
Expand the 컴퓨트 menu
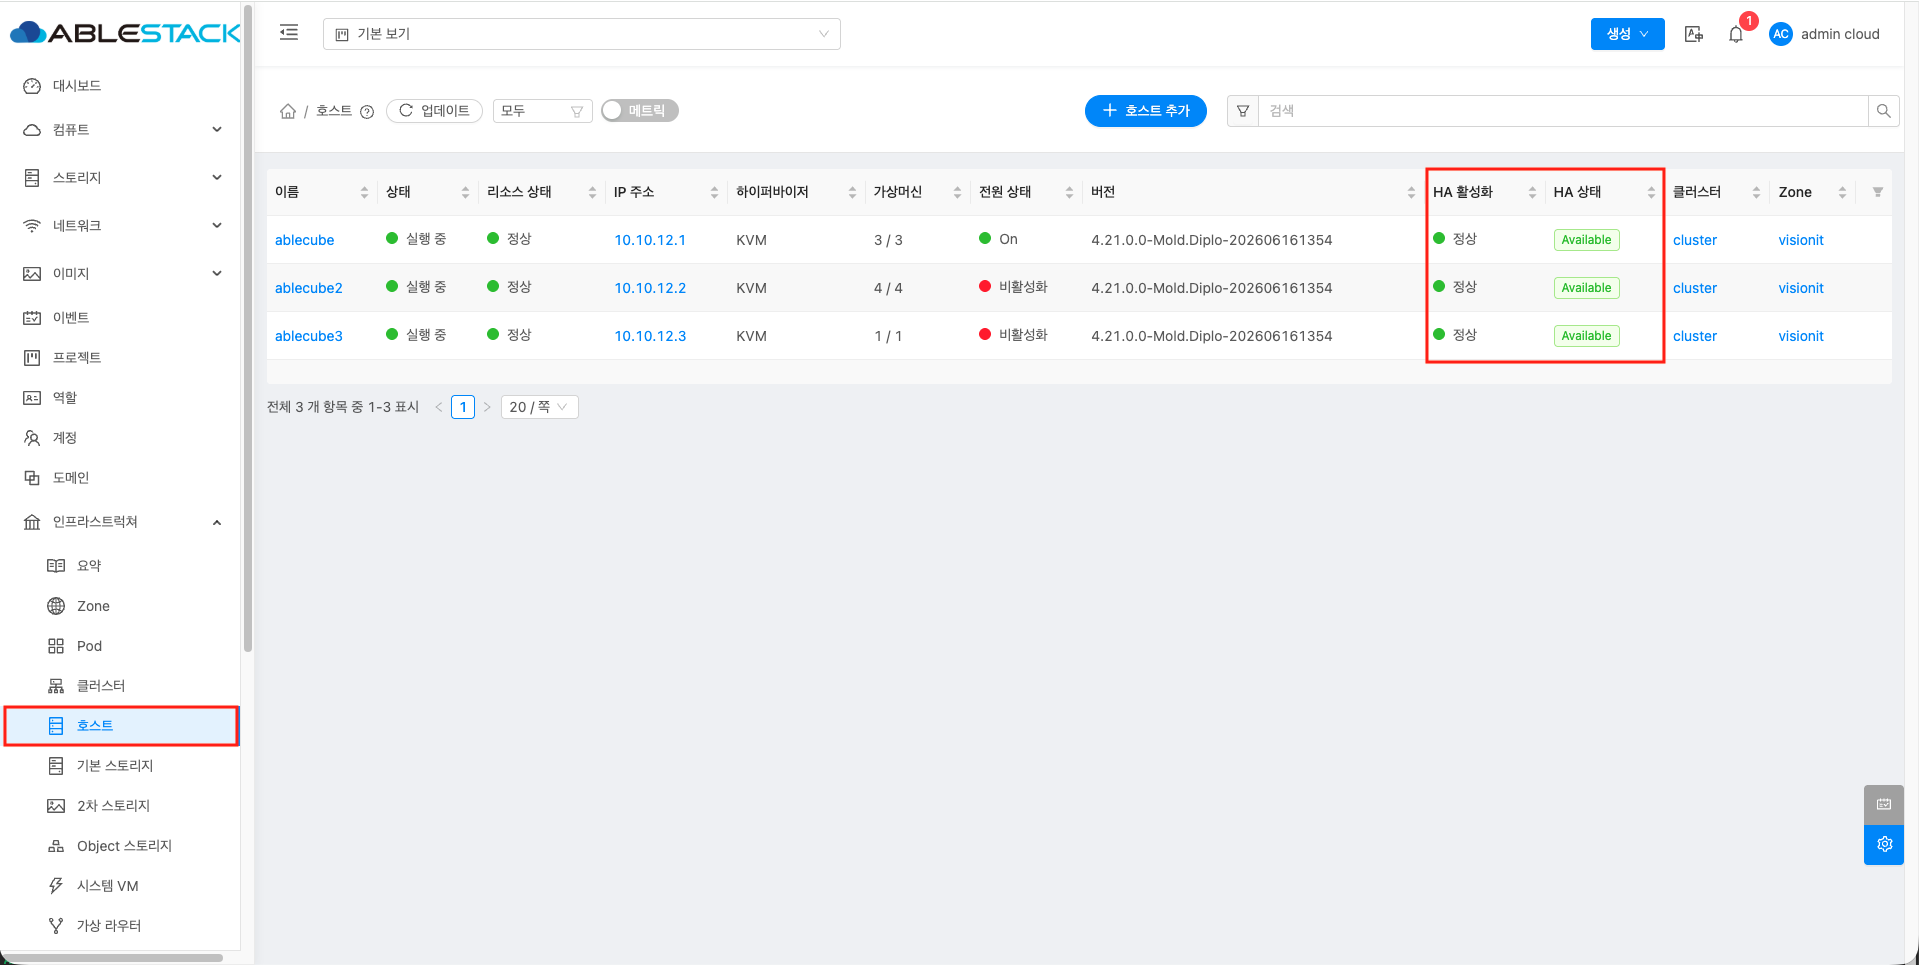click(x=120, y=130)
